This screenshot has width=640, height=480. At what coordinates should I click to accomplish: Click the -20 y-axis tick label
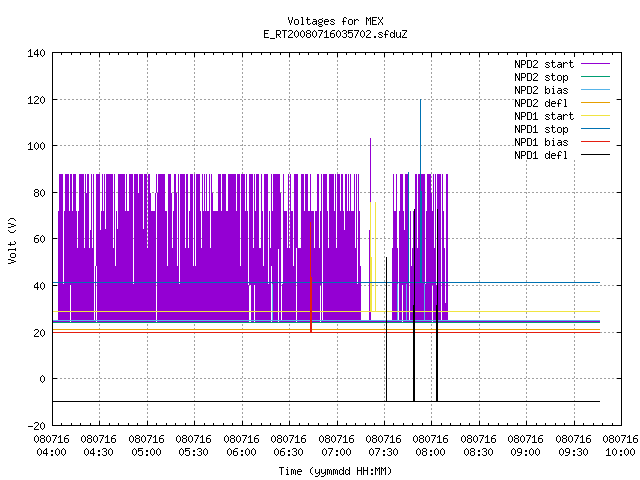pyautogui.click(x=36, y=426)
